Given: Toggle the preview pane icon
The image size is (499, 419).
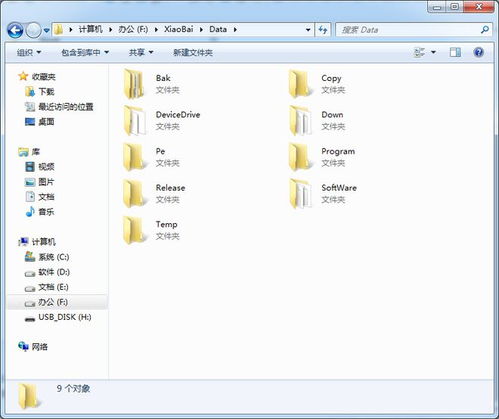Looking at the screenshot, I should coord(455,52).
